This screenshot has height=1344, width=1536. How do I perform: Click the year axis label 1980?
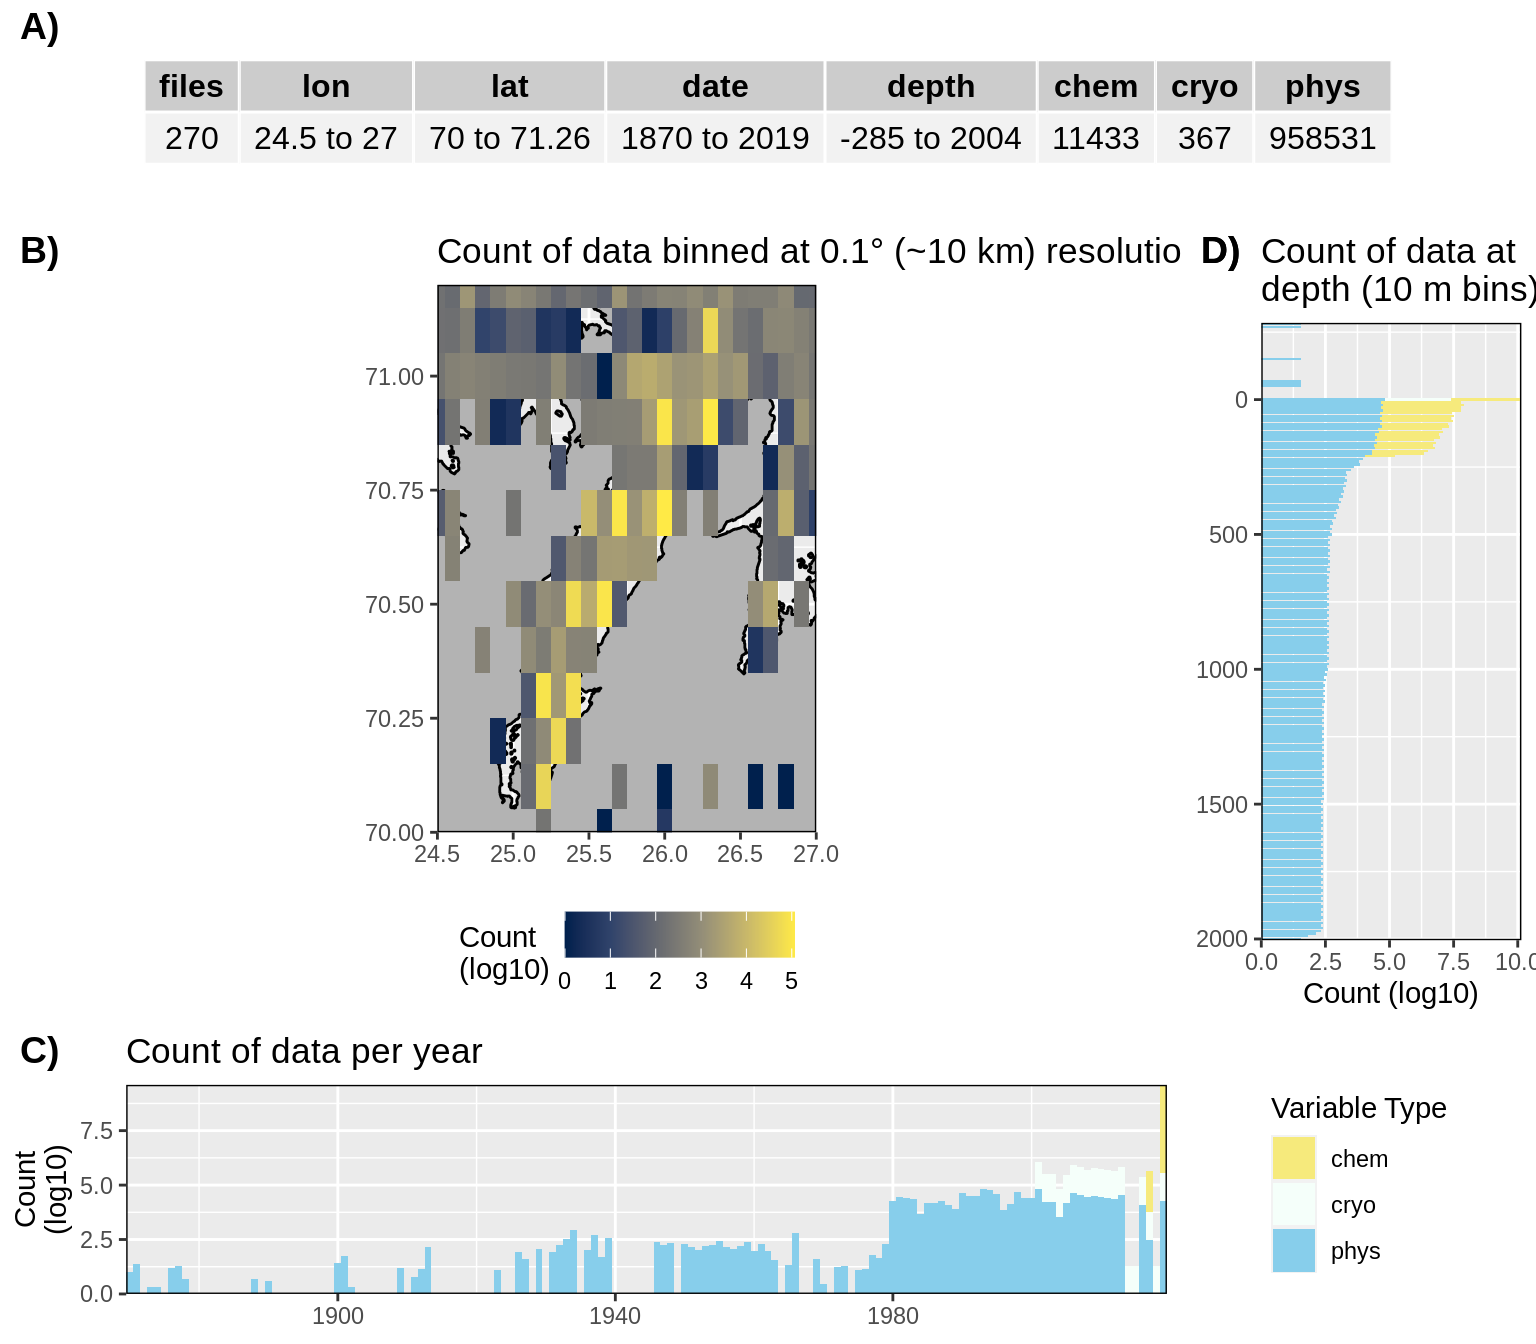pos(893,1316)
